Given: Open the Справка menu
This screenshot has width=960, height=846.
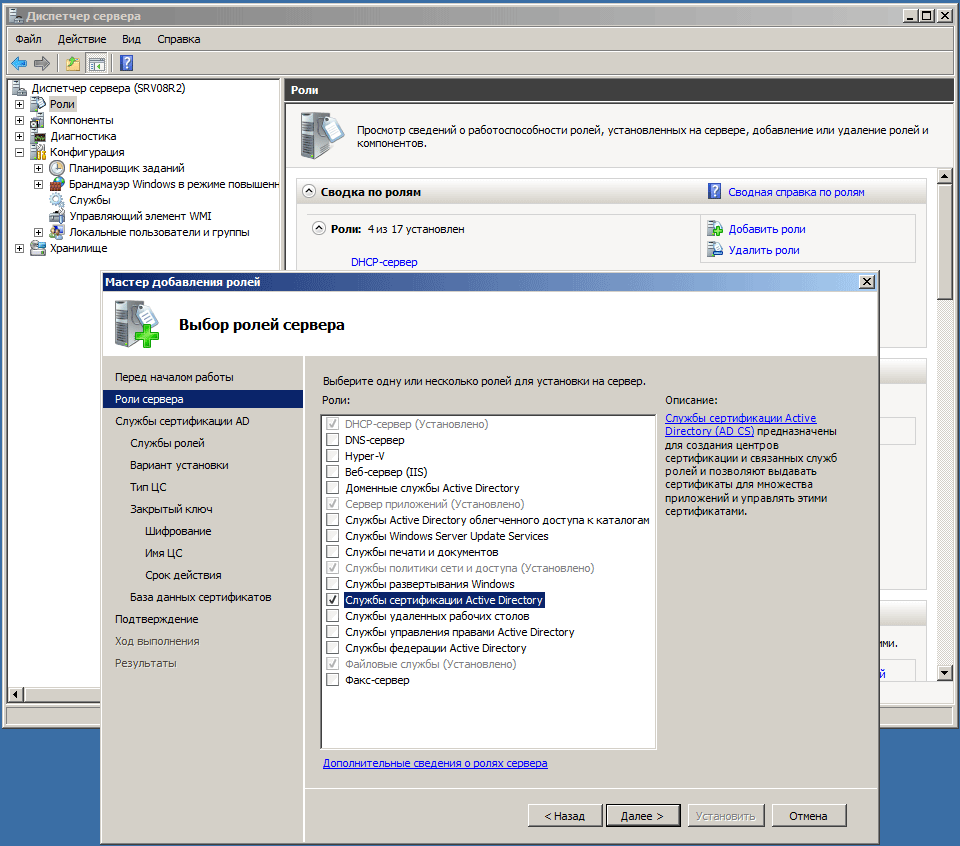Looking at the screenshot, I should 178,39.
